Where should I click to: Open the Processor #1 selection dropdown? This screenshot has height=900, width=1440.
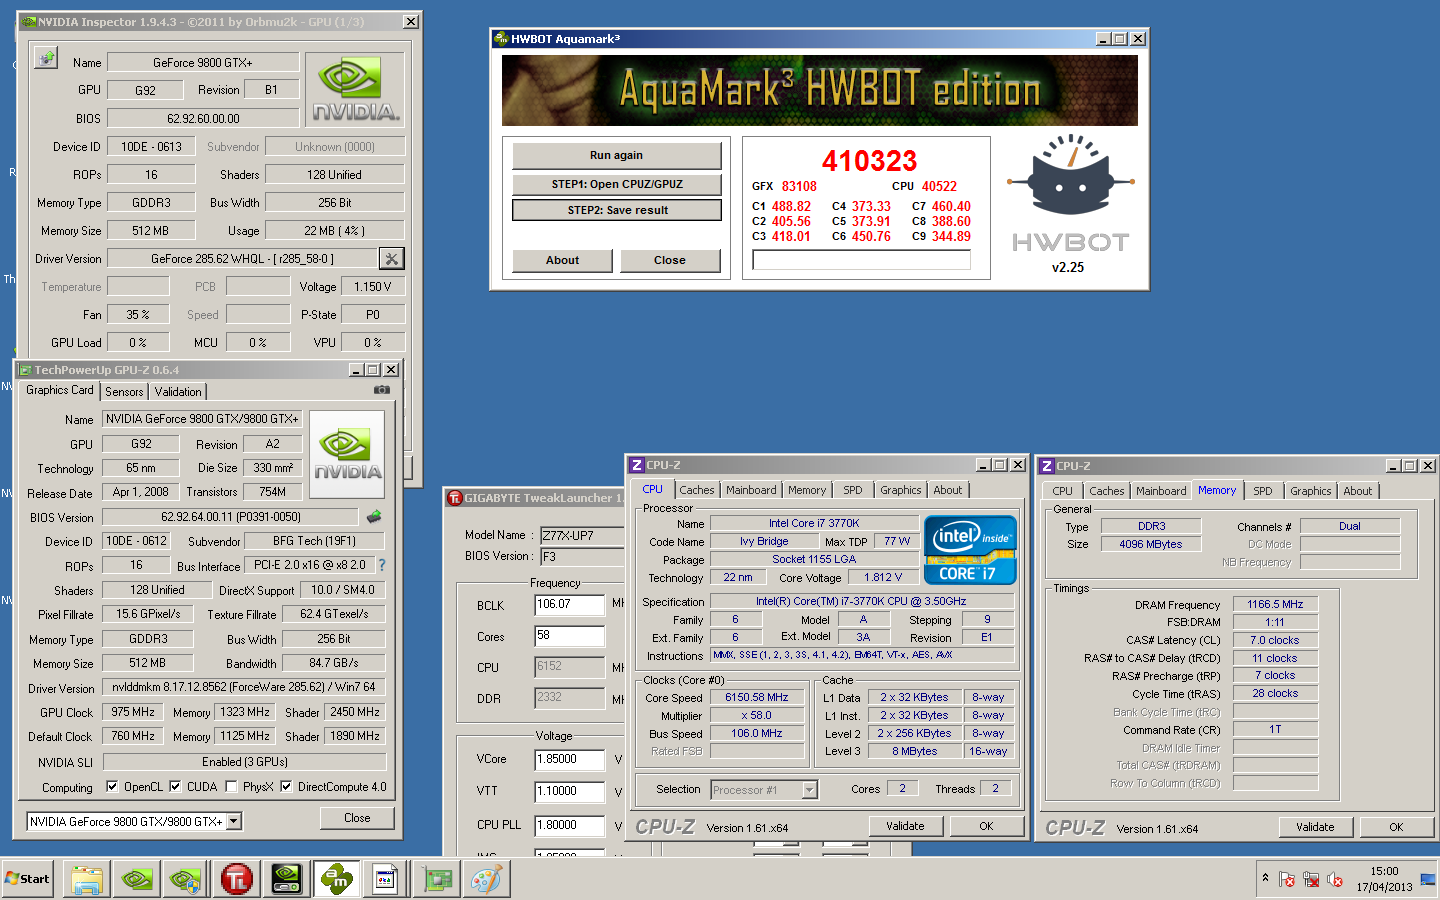810,790
